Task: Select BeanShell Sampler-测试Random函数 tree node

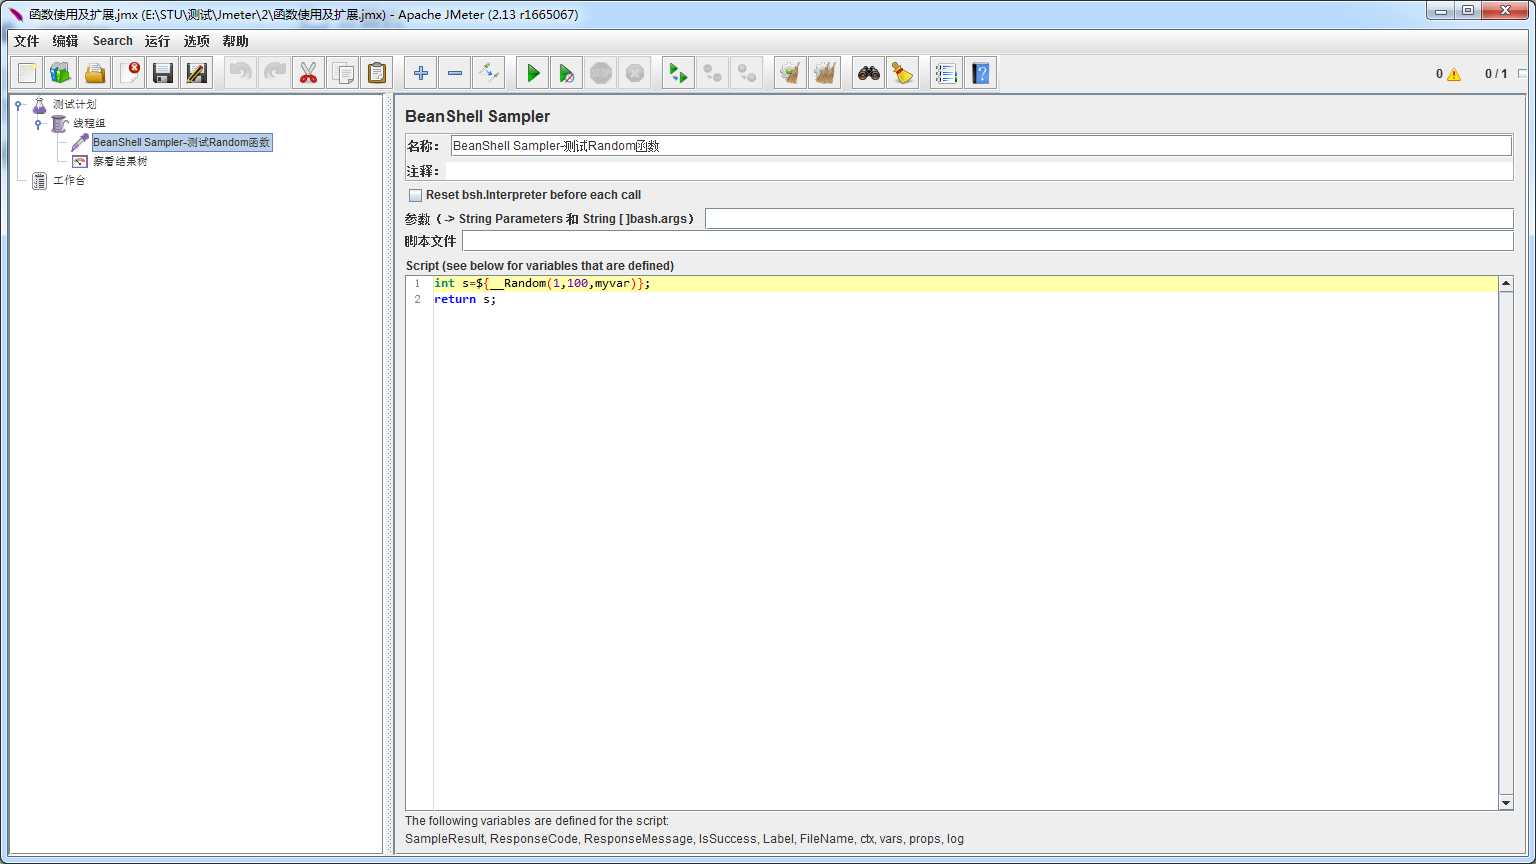Action: (x=181, y=142)
